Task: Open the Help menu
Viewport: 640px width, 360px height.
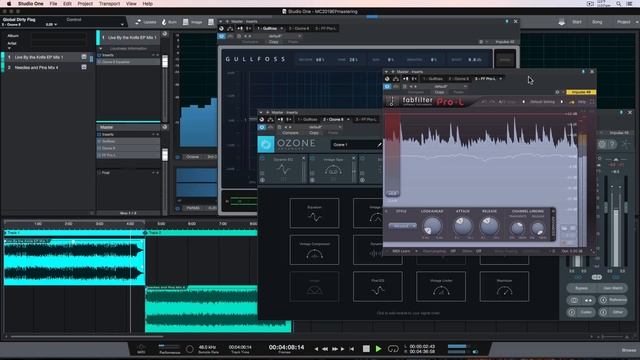Action: pyautogui.click(x=147, y=4)
